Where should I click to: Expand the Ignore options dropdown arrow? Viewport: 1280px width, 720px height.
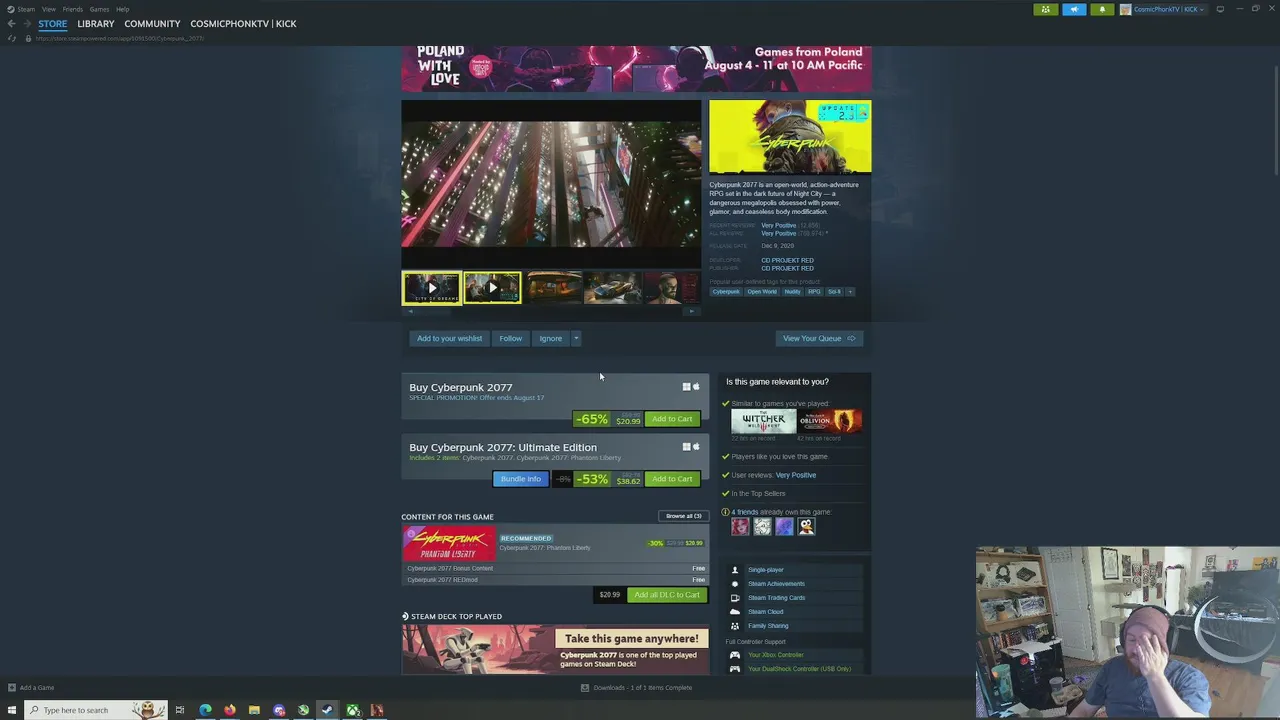point(576,338)
